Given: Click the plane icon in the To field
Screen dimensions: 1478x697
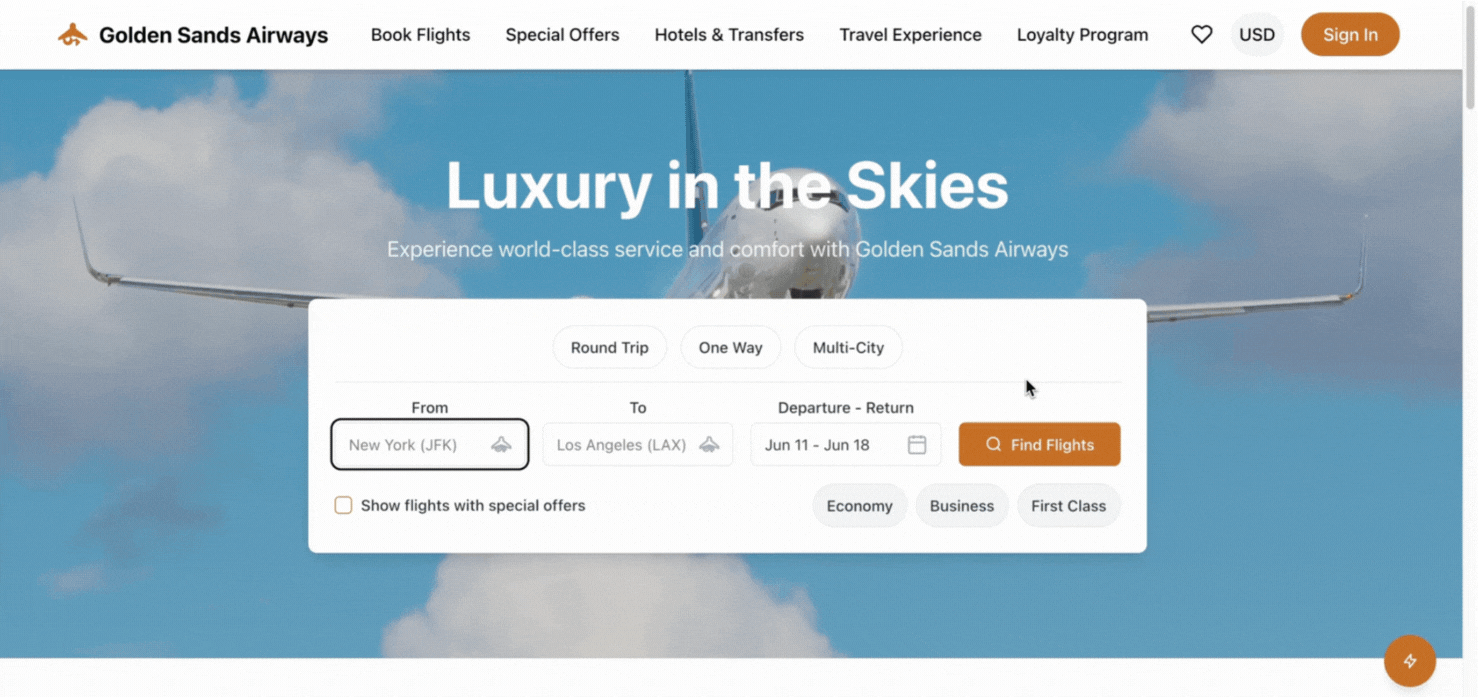Looking at the screenshot, I should (x=711, y=444).
